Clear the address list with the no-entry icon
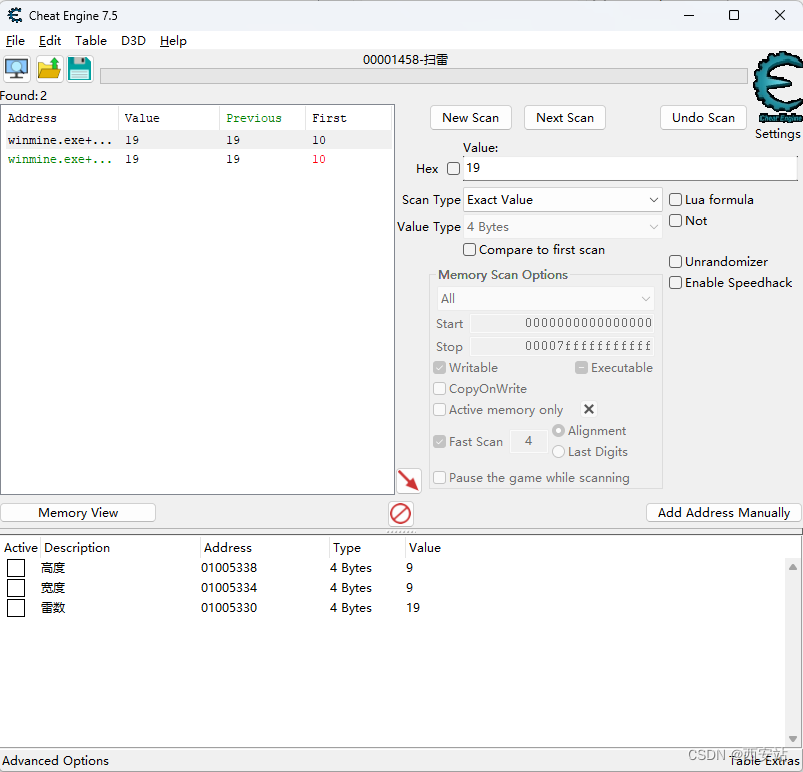Image resolution: width=803 pixels, height=772 pixels. [x=400, y=513]
